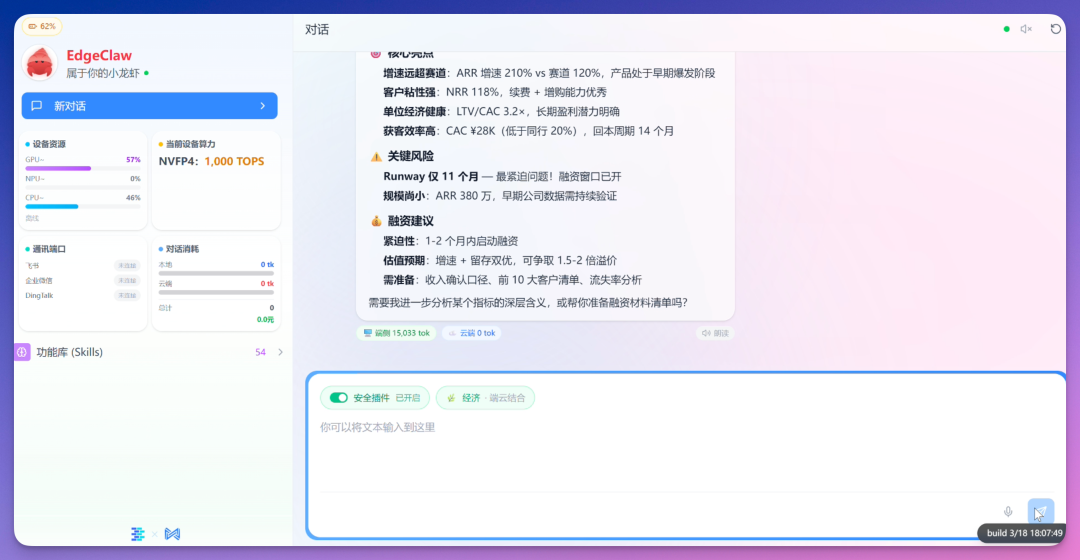Click the Runway 仅 11 个月 text
The height and width of the screenshot is (560, 1080).
430,176
